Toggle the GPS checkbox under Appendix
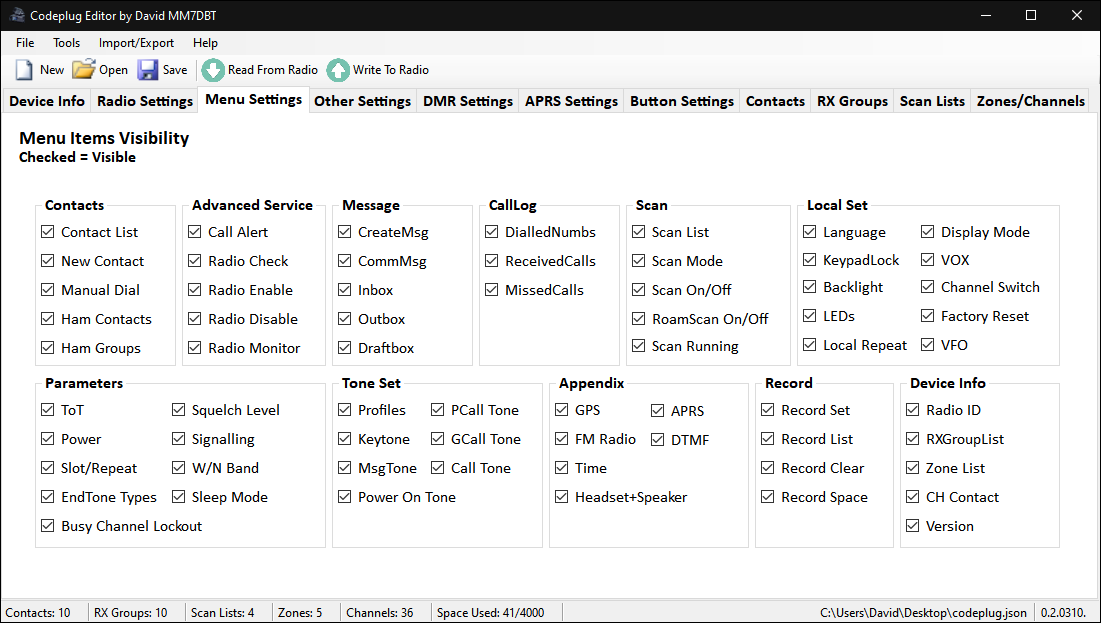1101x623 pixels. (562, 409)
